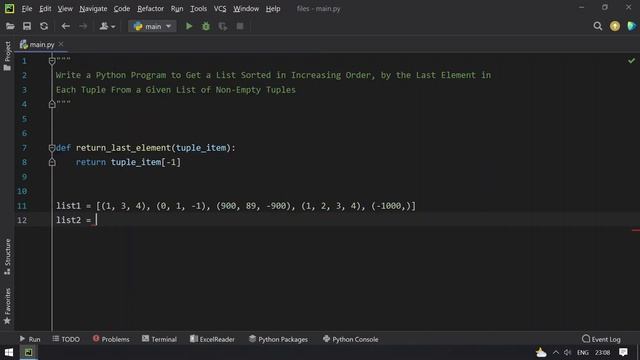Click line number 7 in the gutter
Image resolution: width=640 pixels, height=360 pixels.
(x=24, y=148)
